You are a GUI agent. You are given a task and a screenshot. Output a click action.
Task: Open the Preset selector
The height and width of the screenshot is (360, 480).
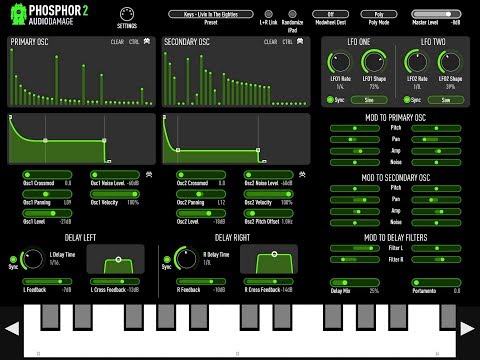(x=211, y=14)
